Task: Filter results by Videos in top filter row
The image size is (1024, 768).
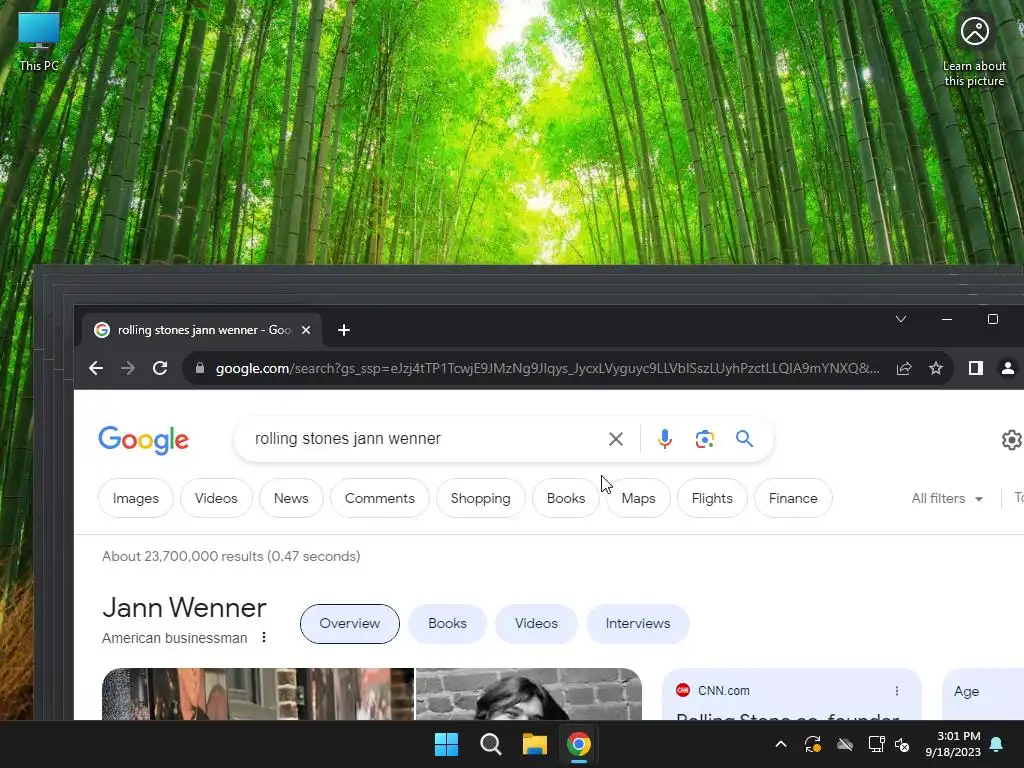Action: point(216,498)
